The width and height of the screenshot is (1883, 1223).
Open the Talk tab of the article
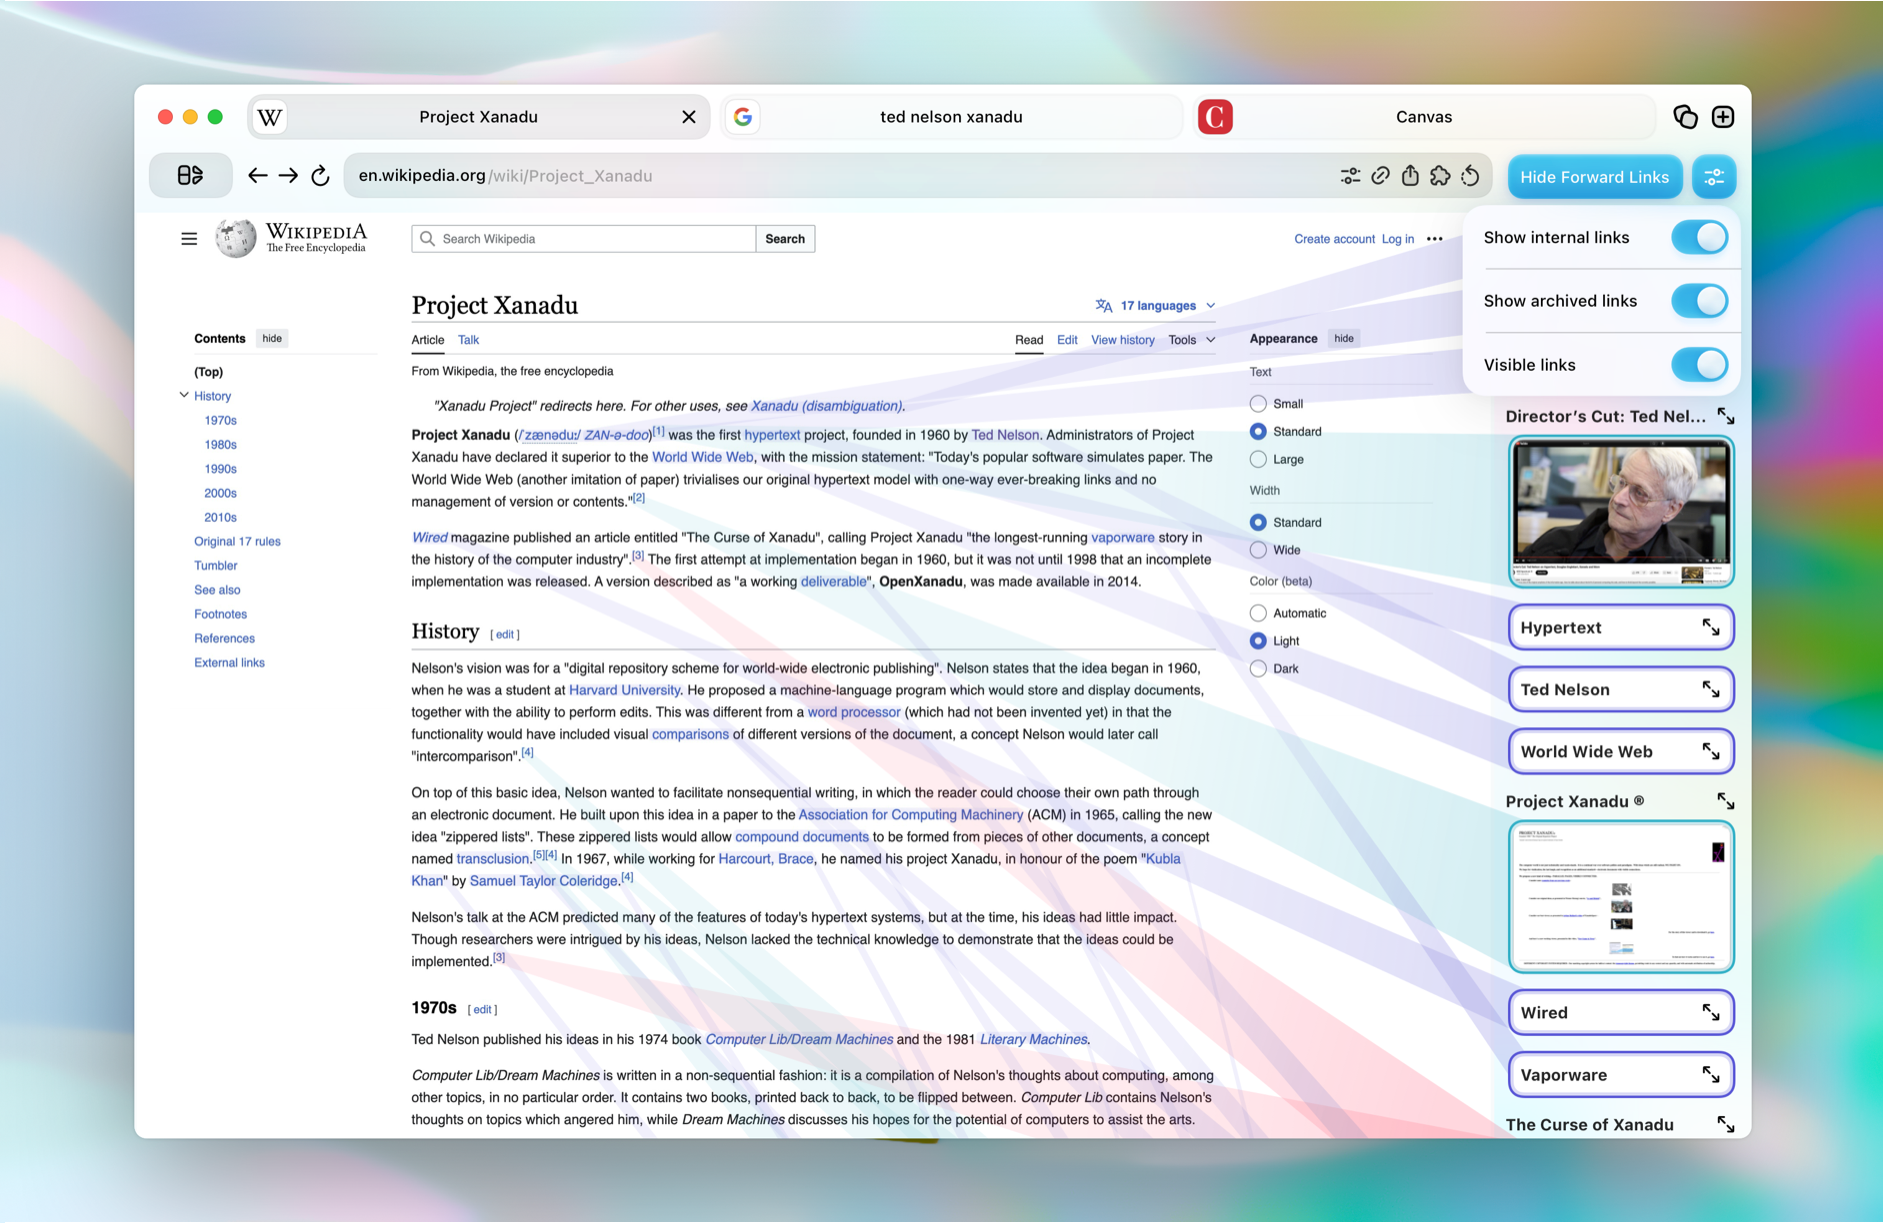click(x=468, y=340)
